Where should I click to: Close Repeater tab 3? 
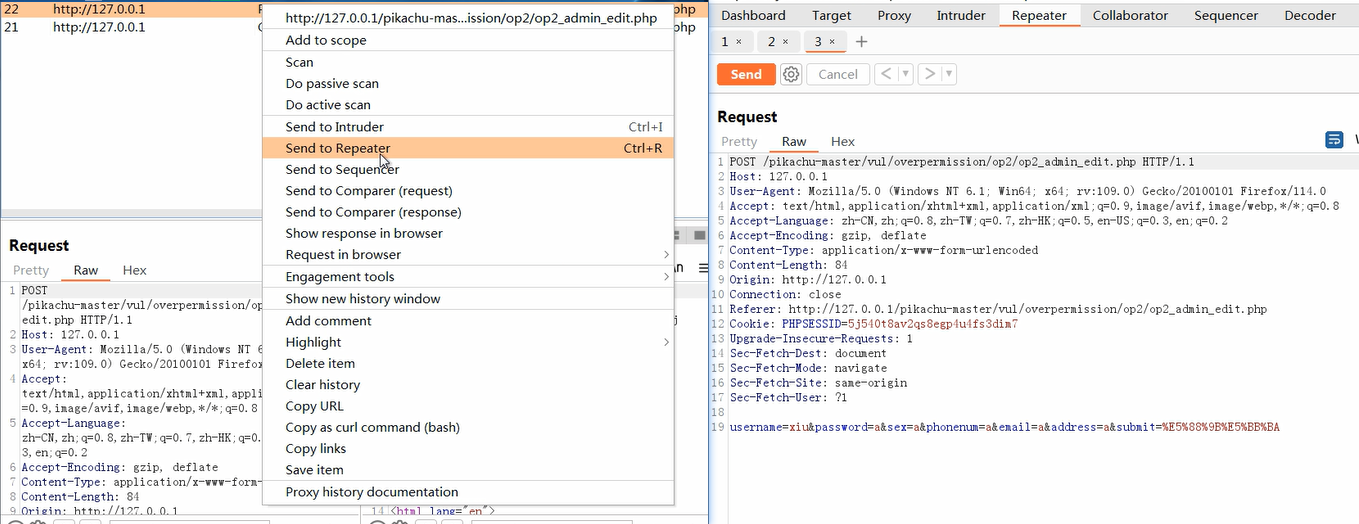pos(831,41)
